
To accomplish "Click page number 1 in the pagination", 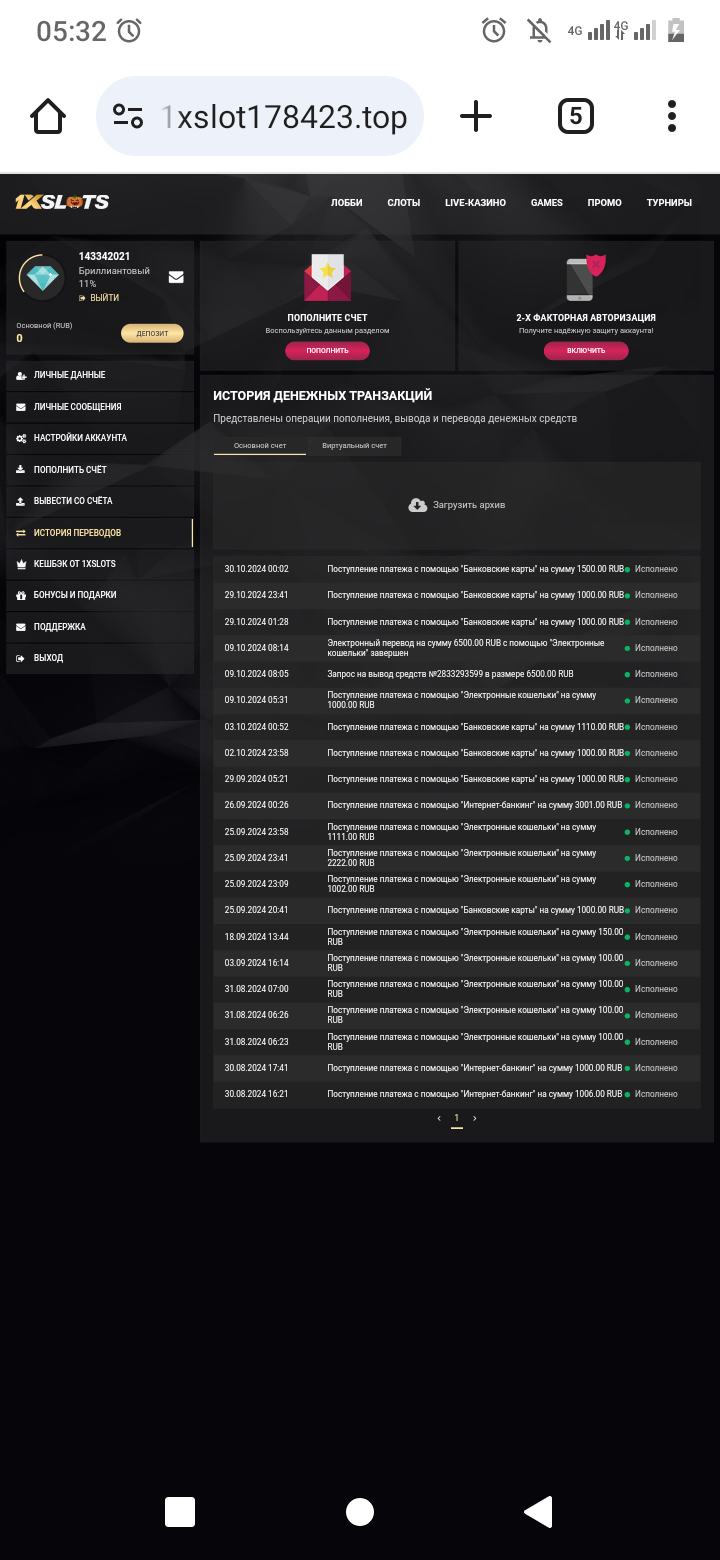I will [x=456, y=1117].
